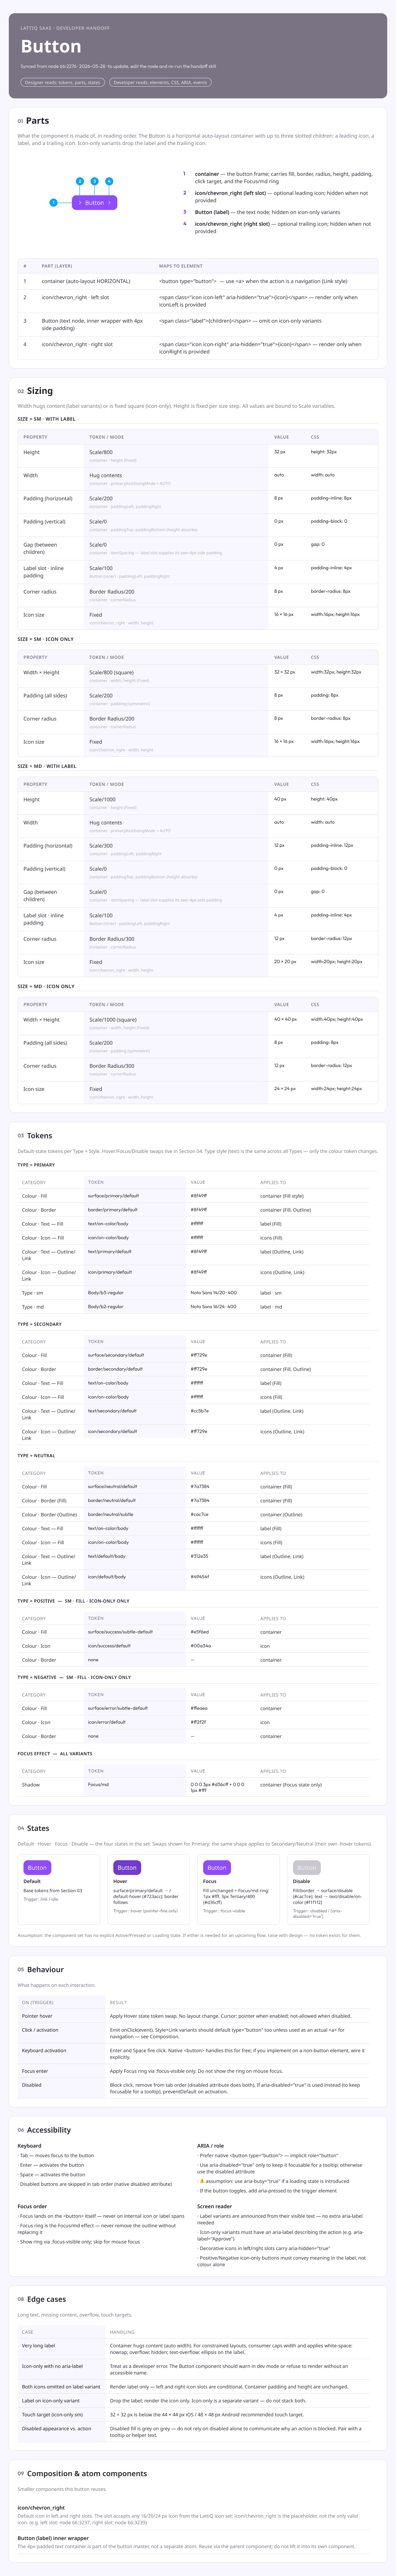Image resolution: width=396 pixels, height=2576 pixels.
Task: Click the 'Touch target (icon-only sm)' edge case
Action: point(52,2414)
